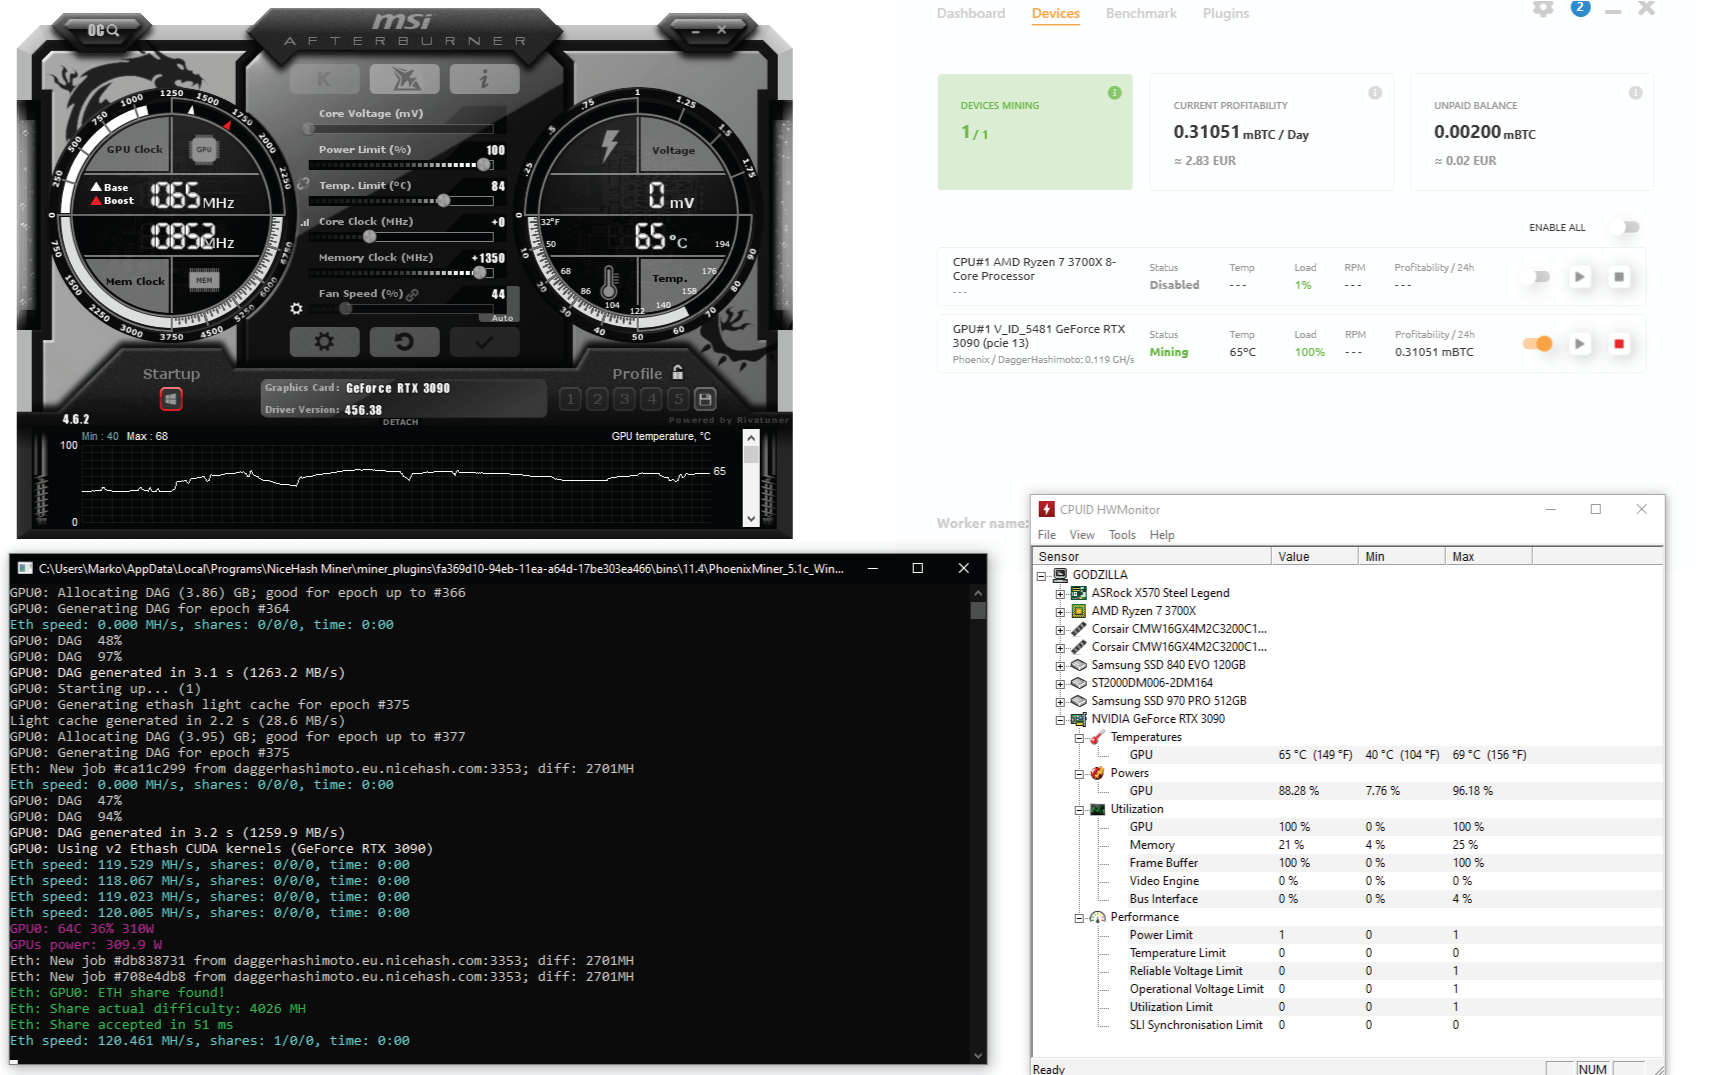Switch to NiceHash Devices tab
1720x1075 pixels.
click(1056, 13)
